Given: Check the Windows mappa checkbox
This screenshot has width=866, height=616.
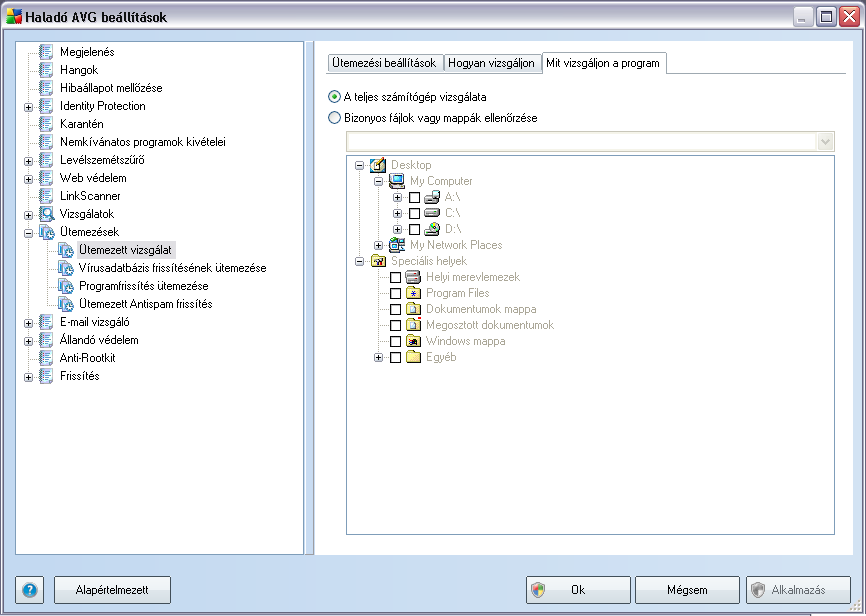Looking at the screenshot, I should (395, 341).
